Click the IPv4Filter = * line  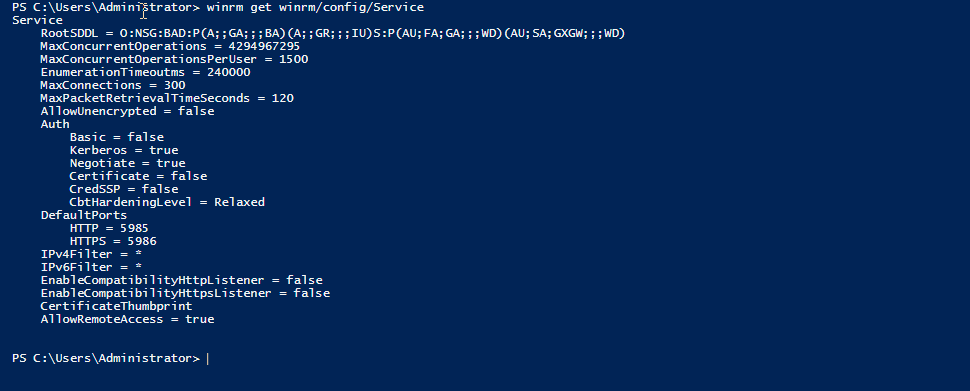coord(92,254)
